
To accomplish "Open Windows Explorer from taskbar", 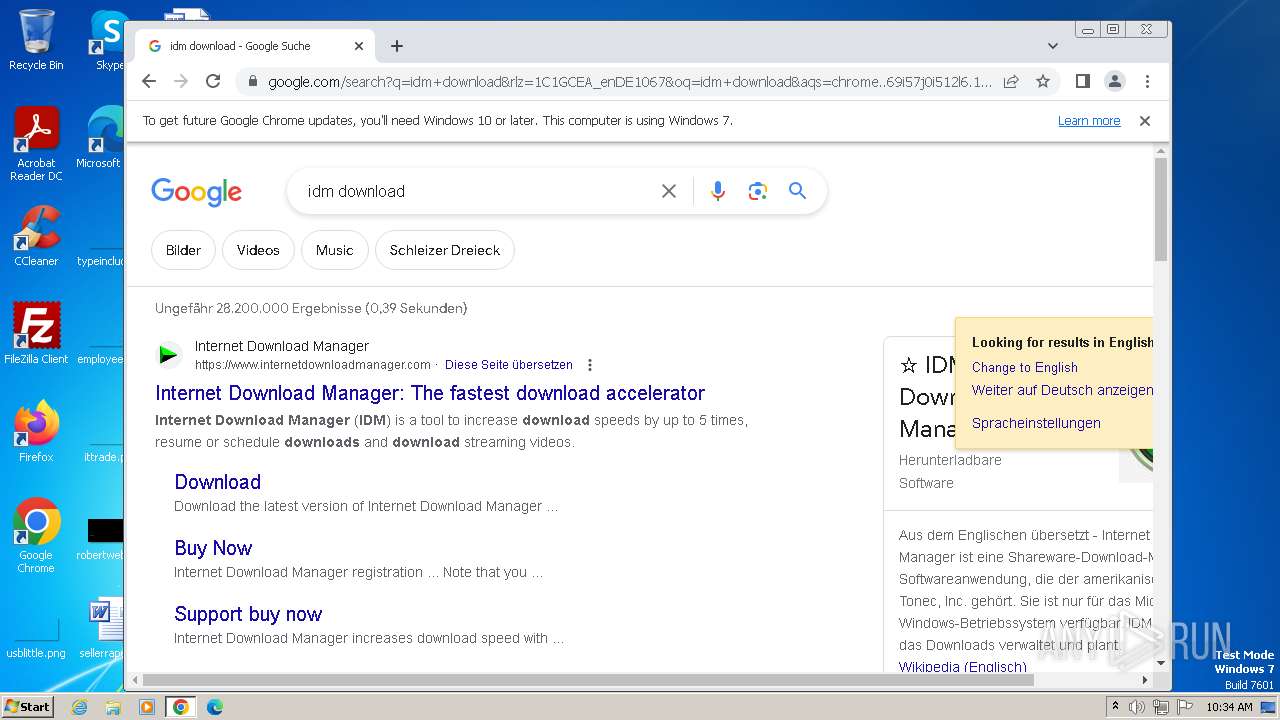I will click(x=113, y=707).
